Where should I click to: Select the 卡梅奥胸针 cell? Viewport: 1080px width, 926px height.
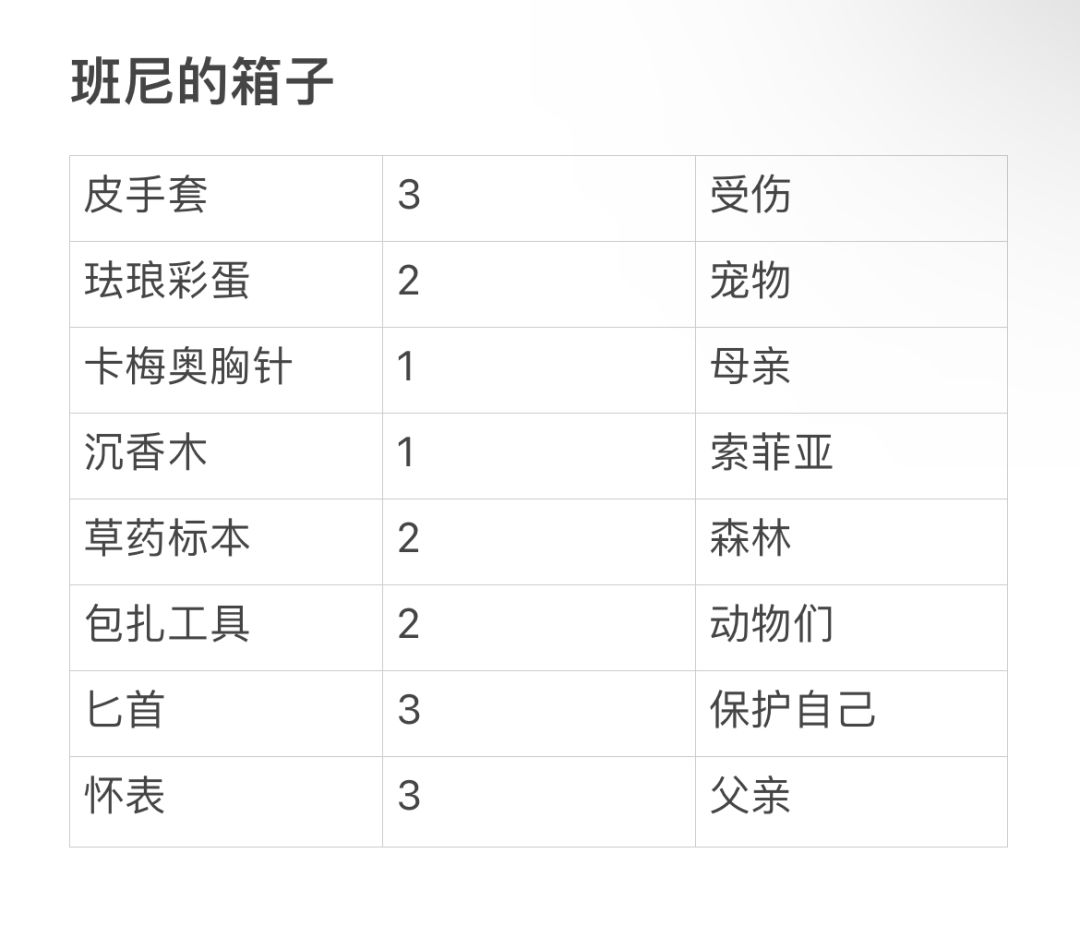point(188,367)
